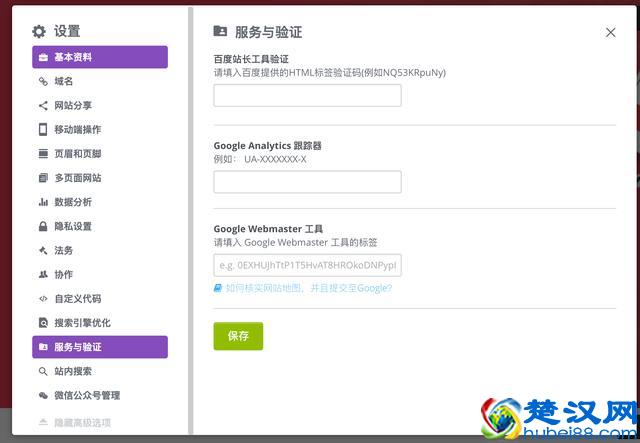Open 多页面网站 settings
This screenshot has height=443, width=640.
point(100,178)
